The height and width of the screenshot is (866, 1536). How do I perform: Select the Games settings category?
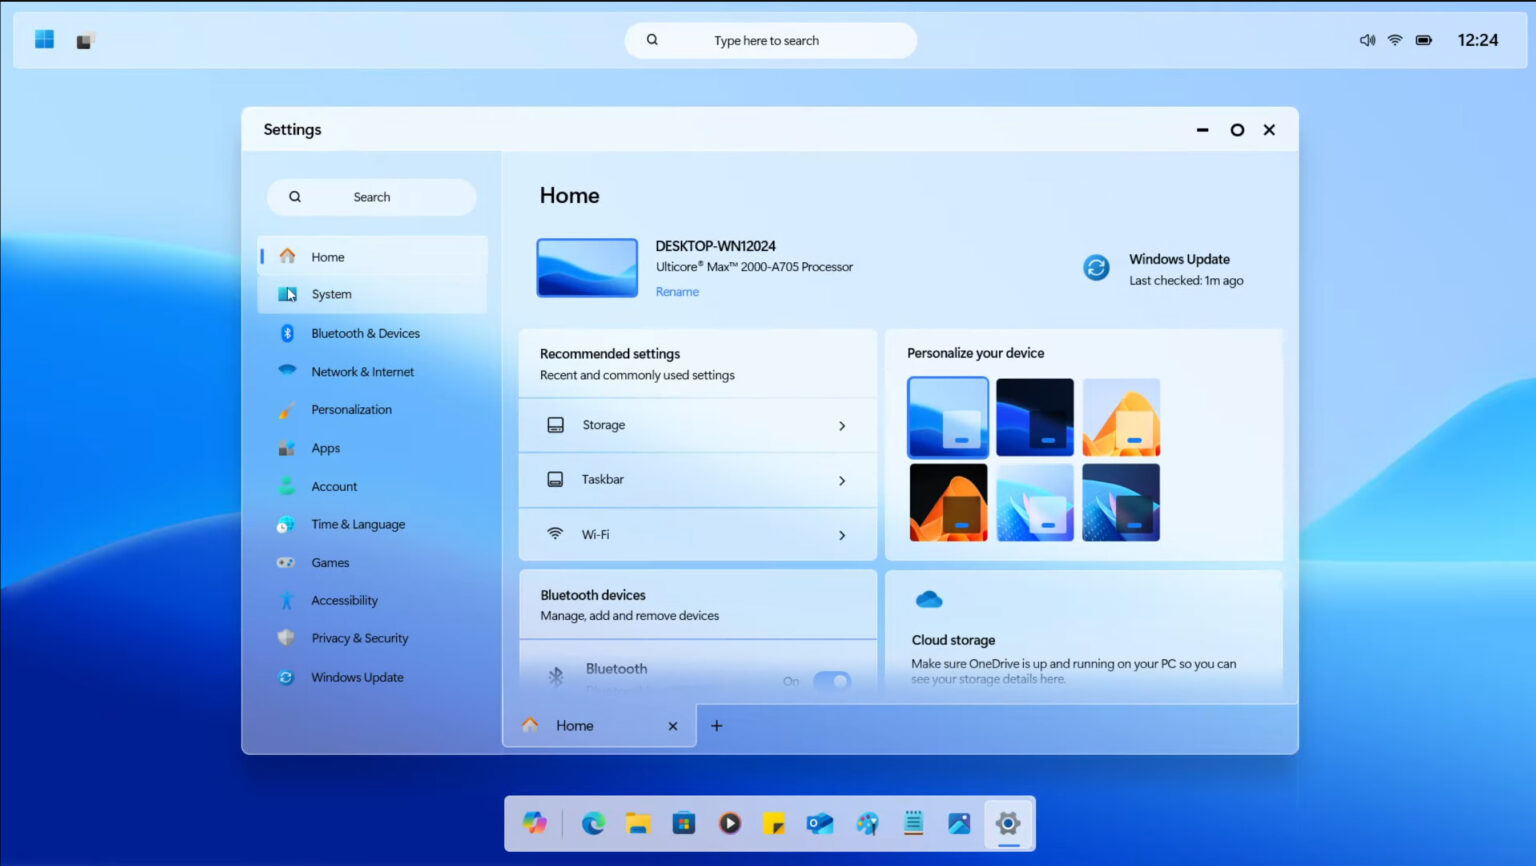[330, 562]
